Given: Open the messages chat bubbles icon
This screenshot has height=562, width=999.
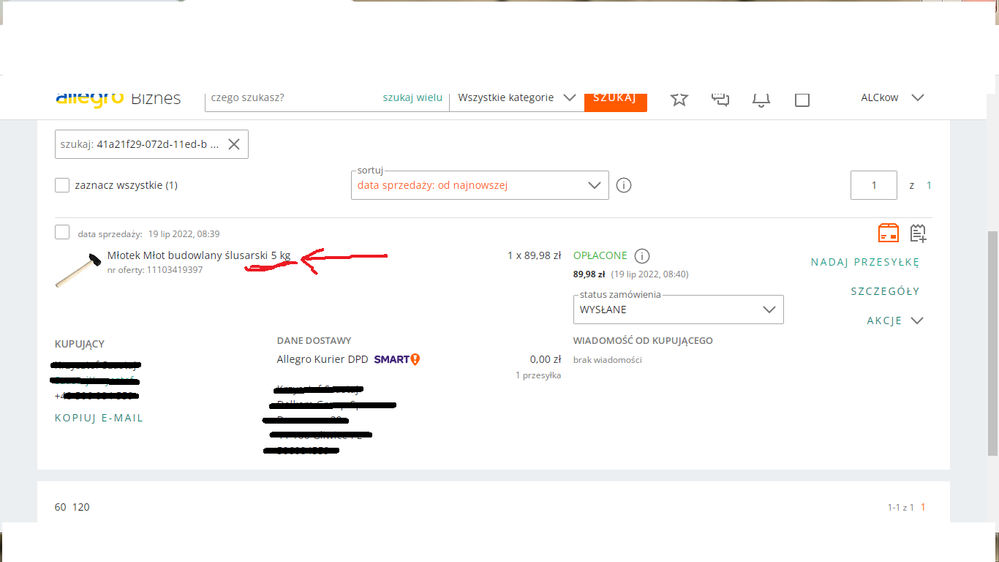Looking at the screenshot, I should [x=720, y=98].
